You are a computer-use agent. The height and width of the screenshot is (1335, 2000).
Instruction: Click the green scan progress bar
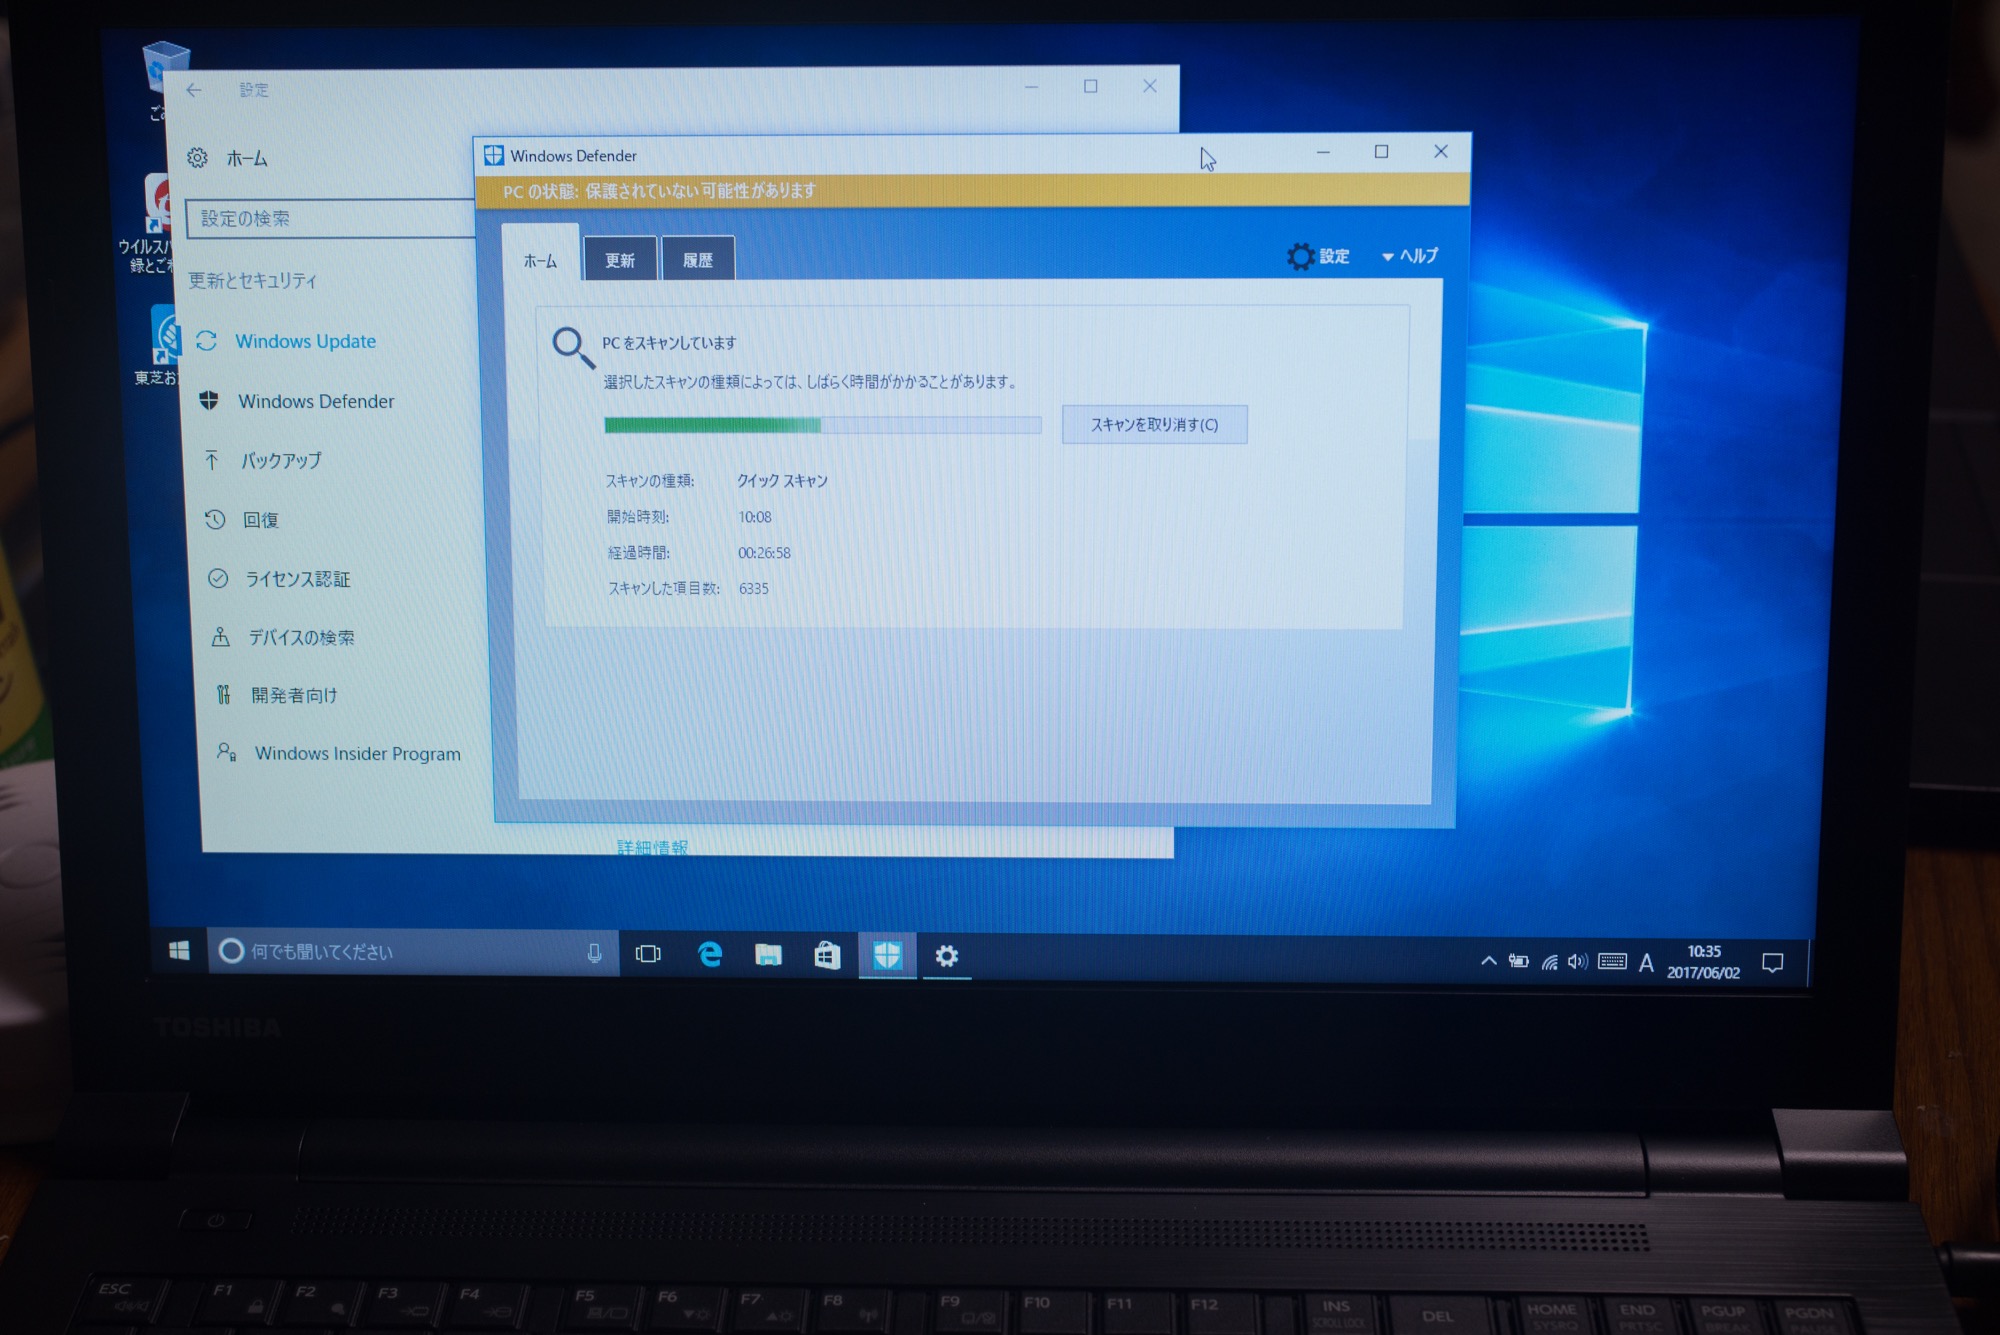pyautogui.click(x=822, y=425)
